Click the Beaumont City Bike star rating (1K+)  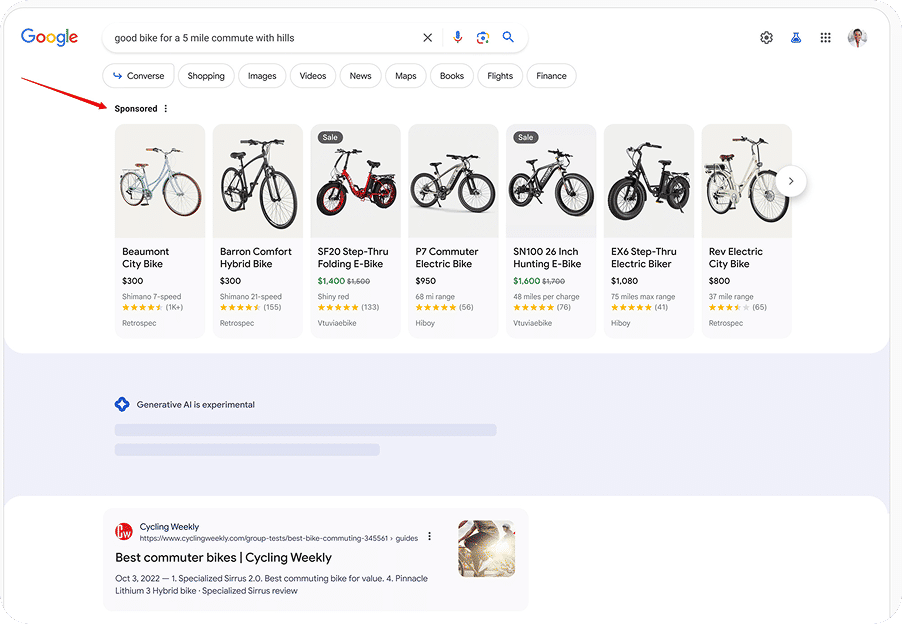pyautogui.click(x=152, y=307)
